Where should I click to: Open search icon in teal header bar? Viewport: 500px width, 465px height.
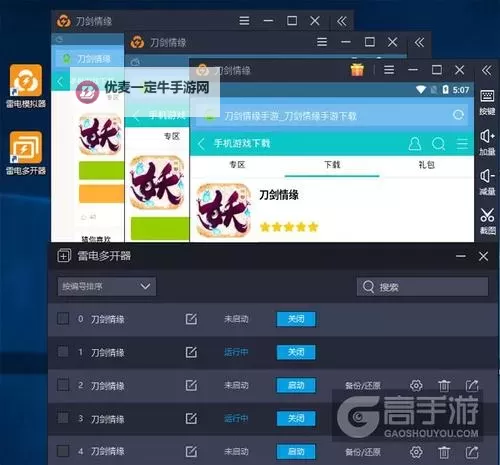pos(438,144)
